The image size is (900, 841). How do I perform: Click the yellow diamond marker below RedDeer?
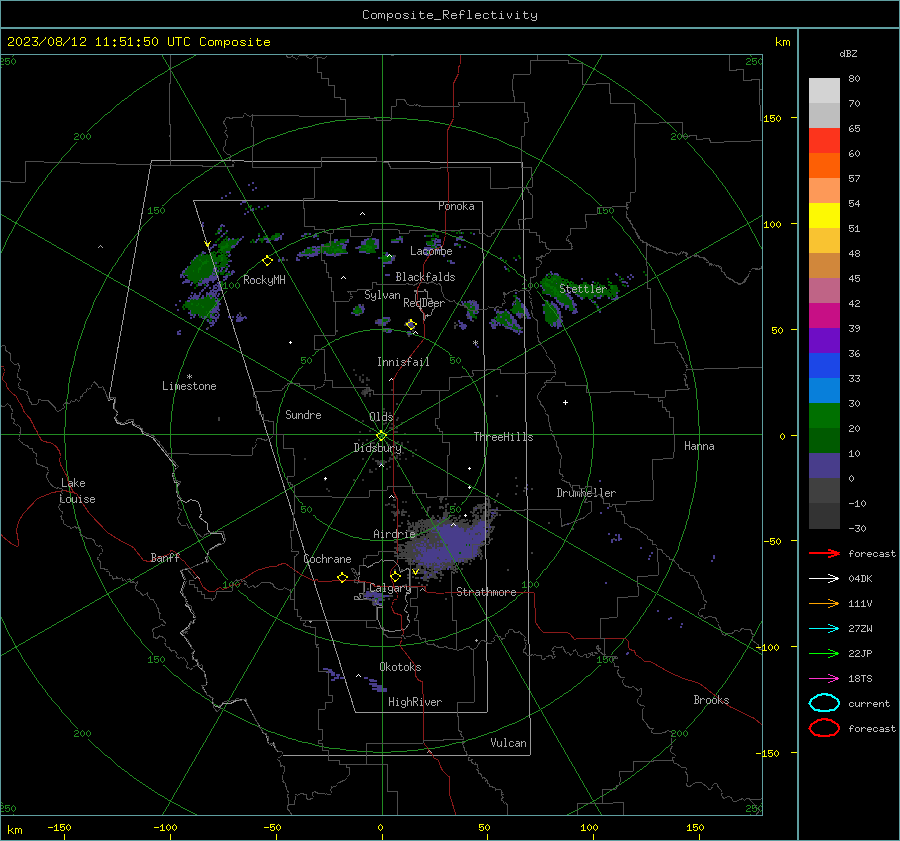[411, 325]
